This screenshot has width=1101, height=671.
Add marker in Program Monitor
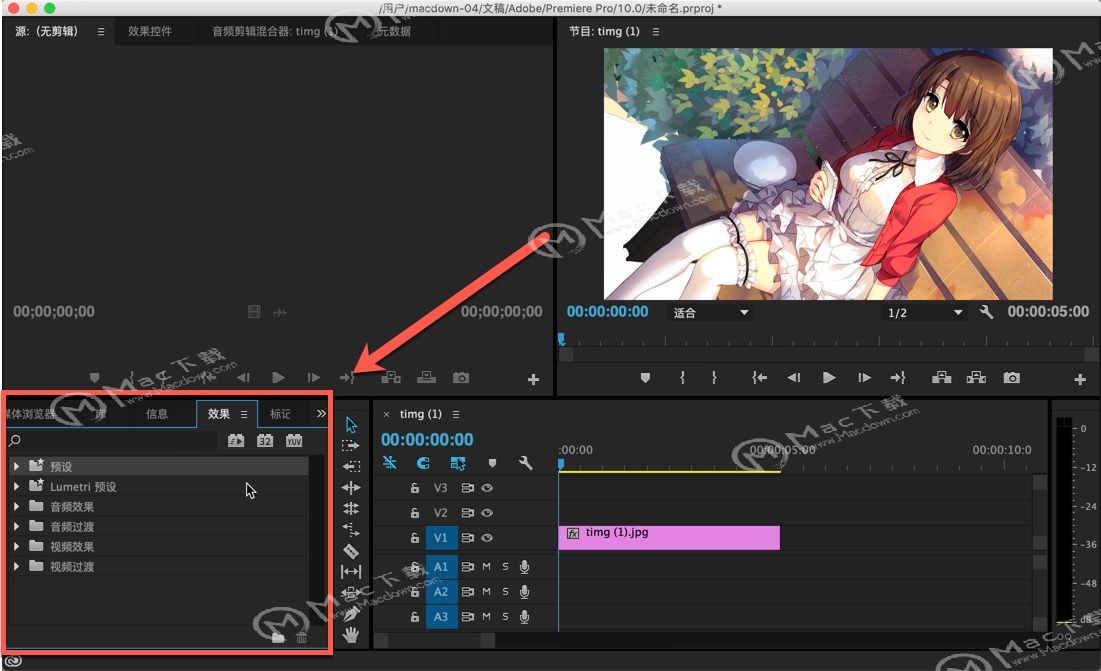[645, 378]
